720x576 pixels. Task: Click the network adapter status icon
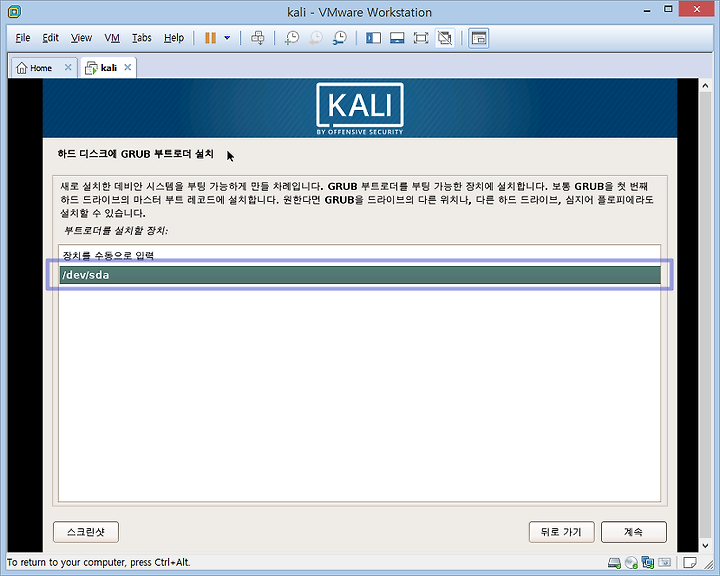(x=648, y=563)
